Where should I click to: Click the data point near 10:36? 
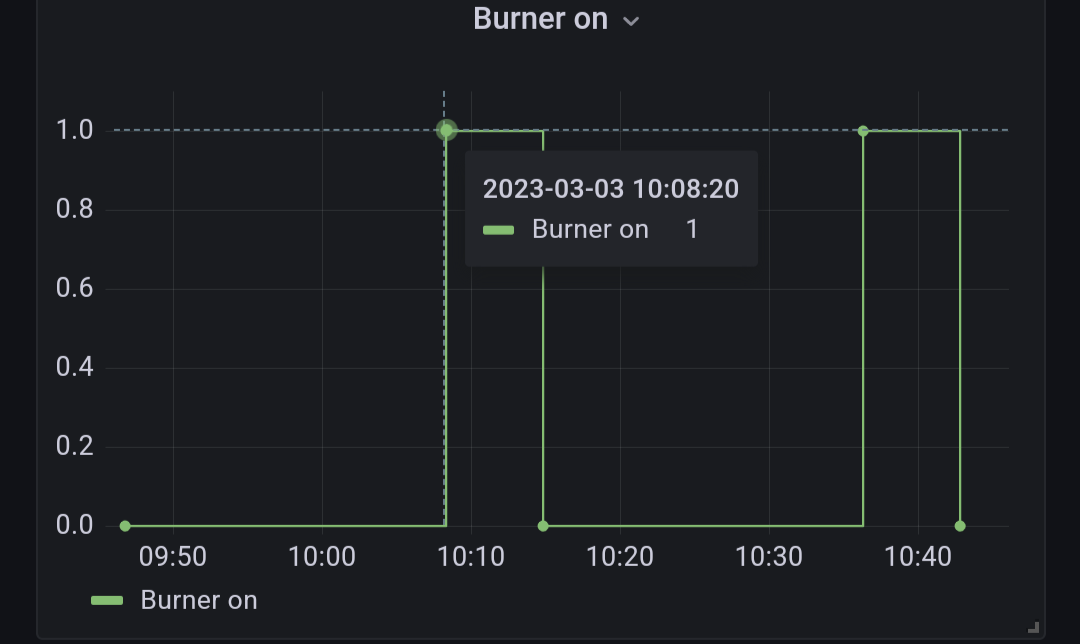click(x=862, y=130)
